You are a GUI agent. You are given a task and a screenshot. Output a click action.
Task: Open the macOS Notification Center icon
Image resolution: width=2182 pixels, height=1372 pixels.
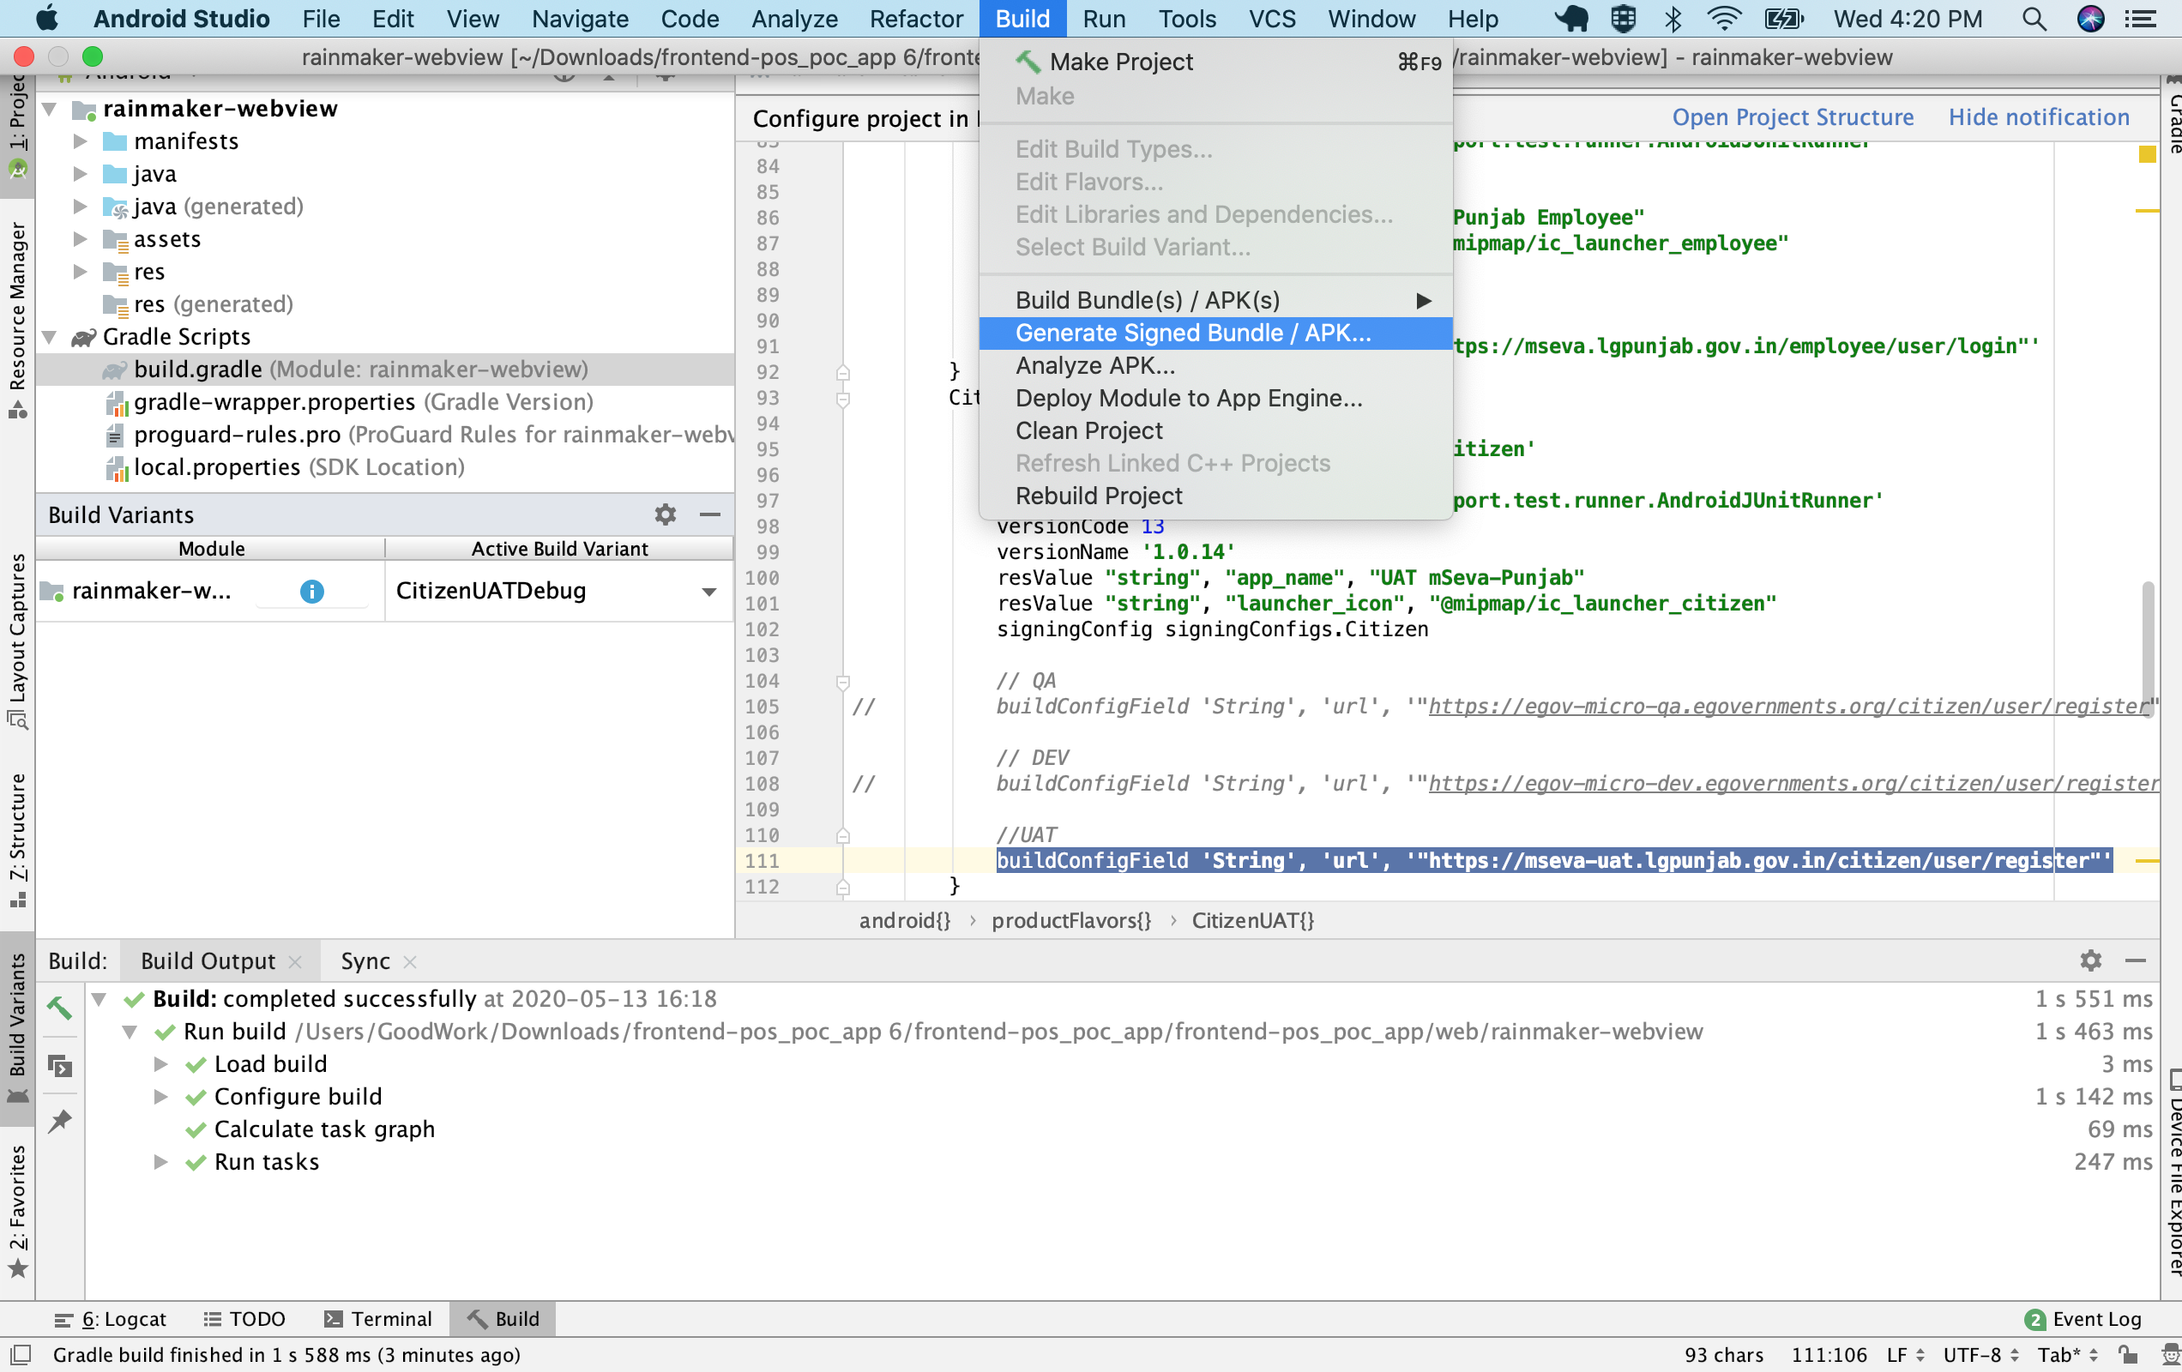pyautogui.click(x=2142, y=19)
